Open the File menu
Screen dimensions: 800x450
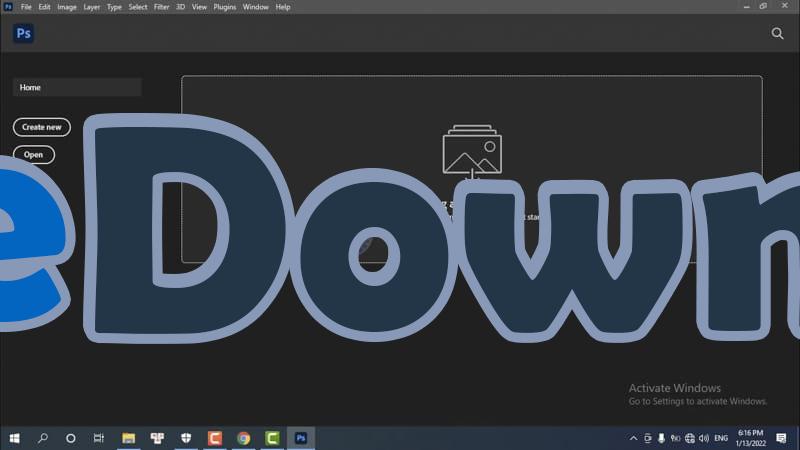pyautogui.click(x=26, y=7)
